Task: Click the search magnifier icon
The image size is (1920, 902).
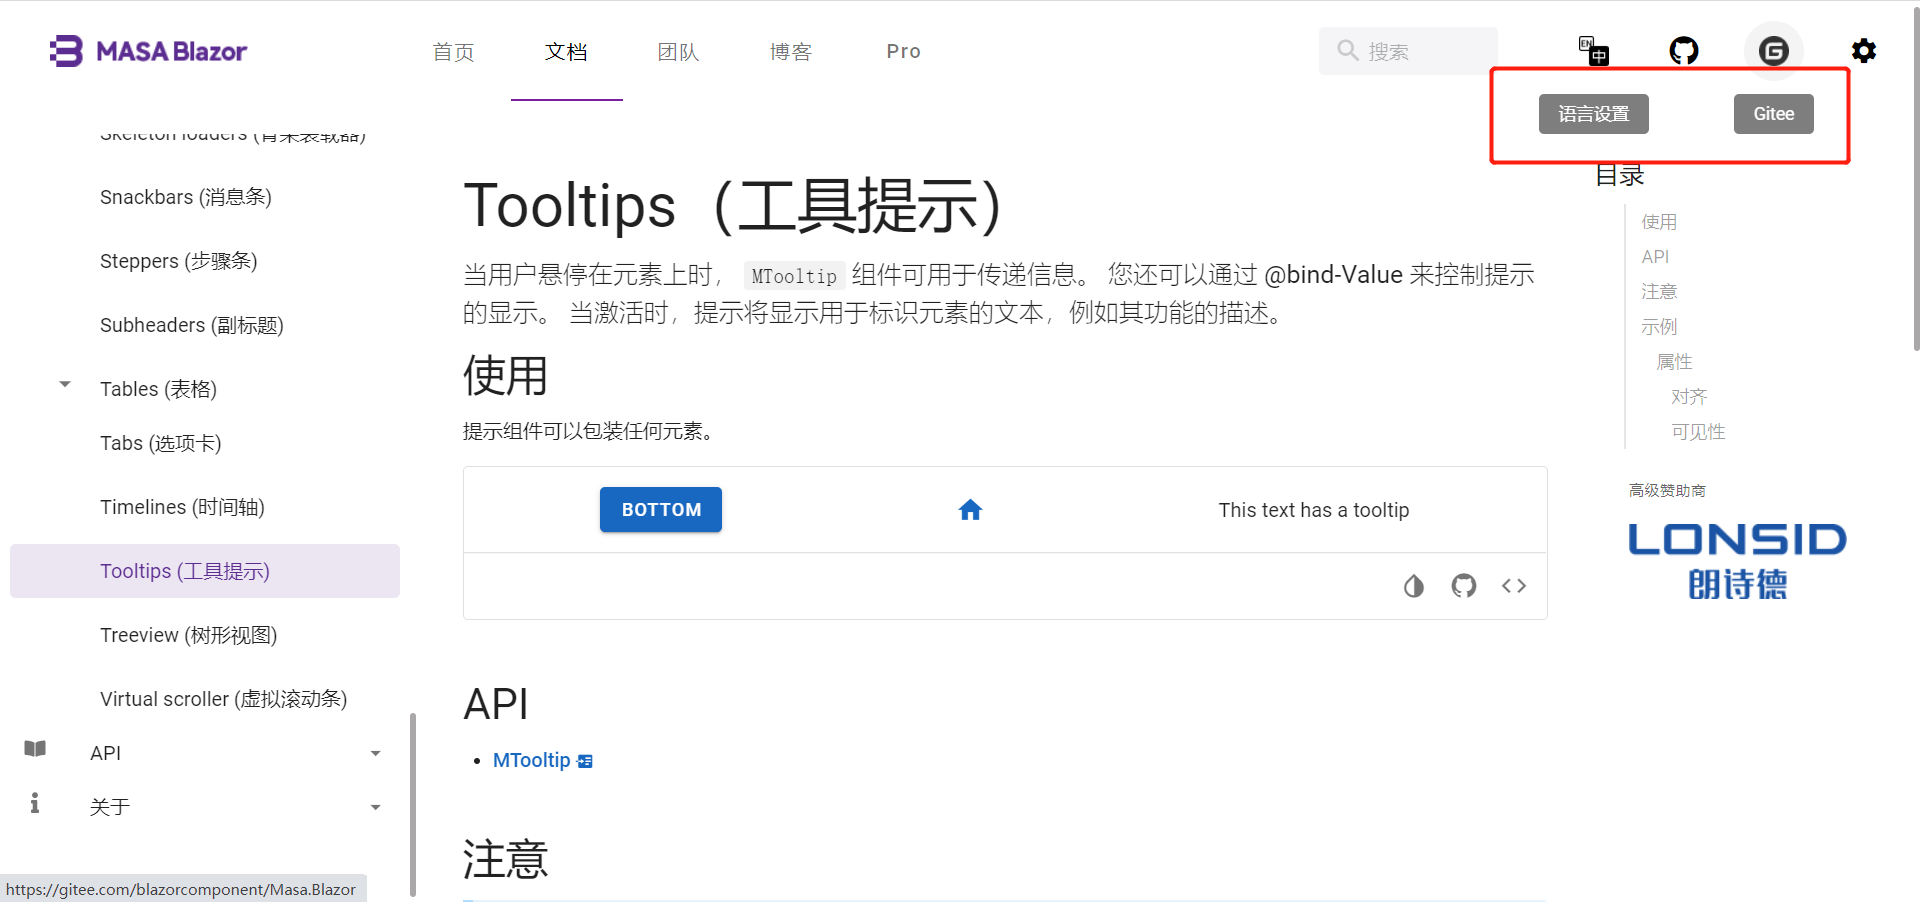Action: 1348,50
